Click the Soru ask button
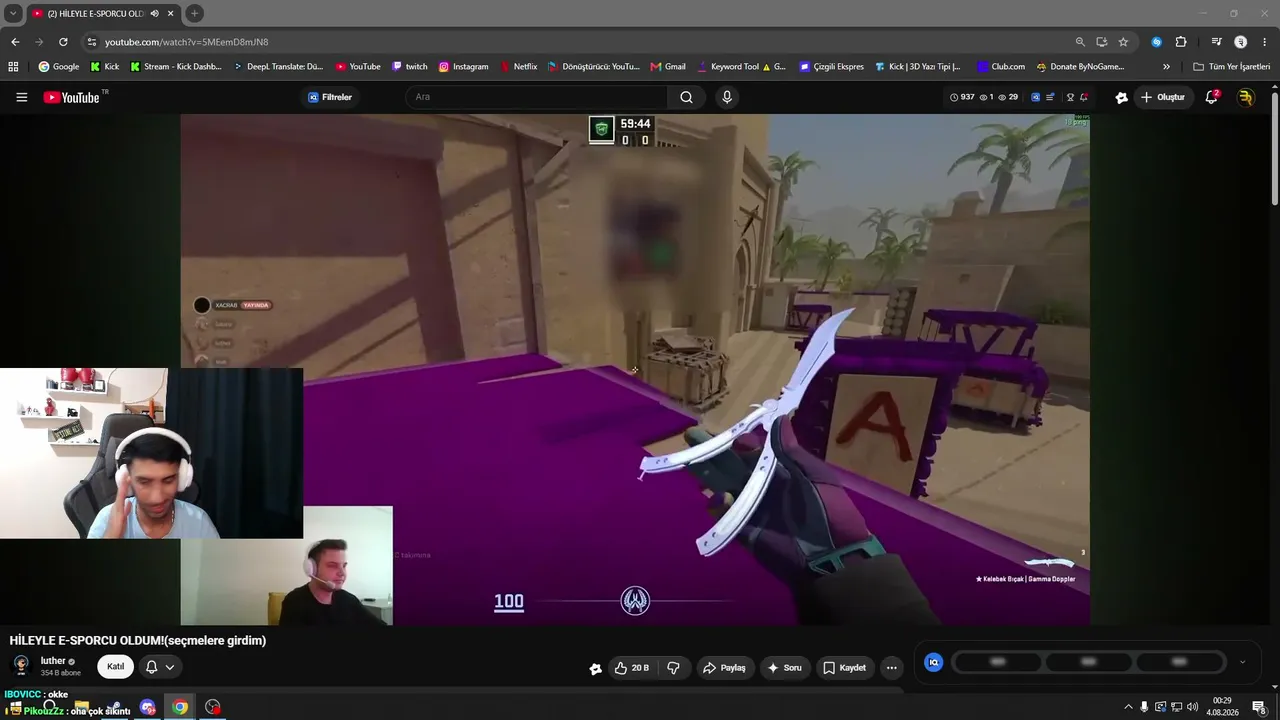 click(785, 668)
